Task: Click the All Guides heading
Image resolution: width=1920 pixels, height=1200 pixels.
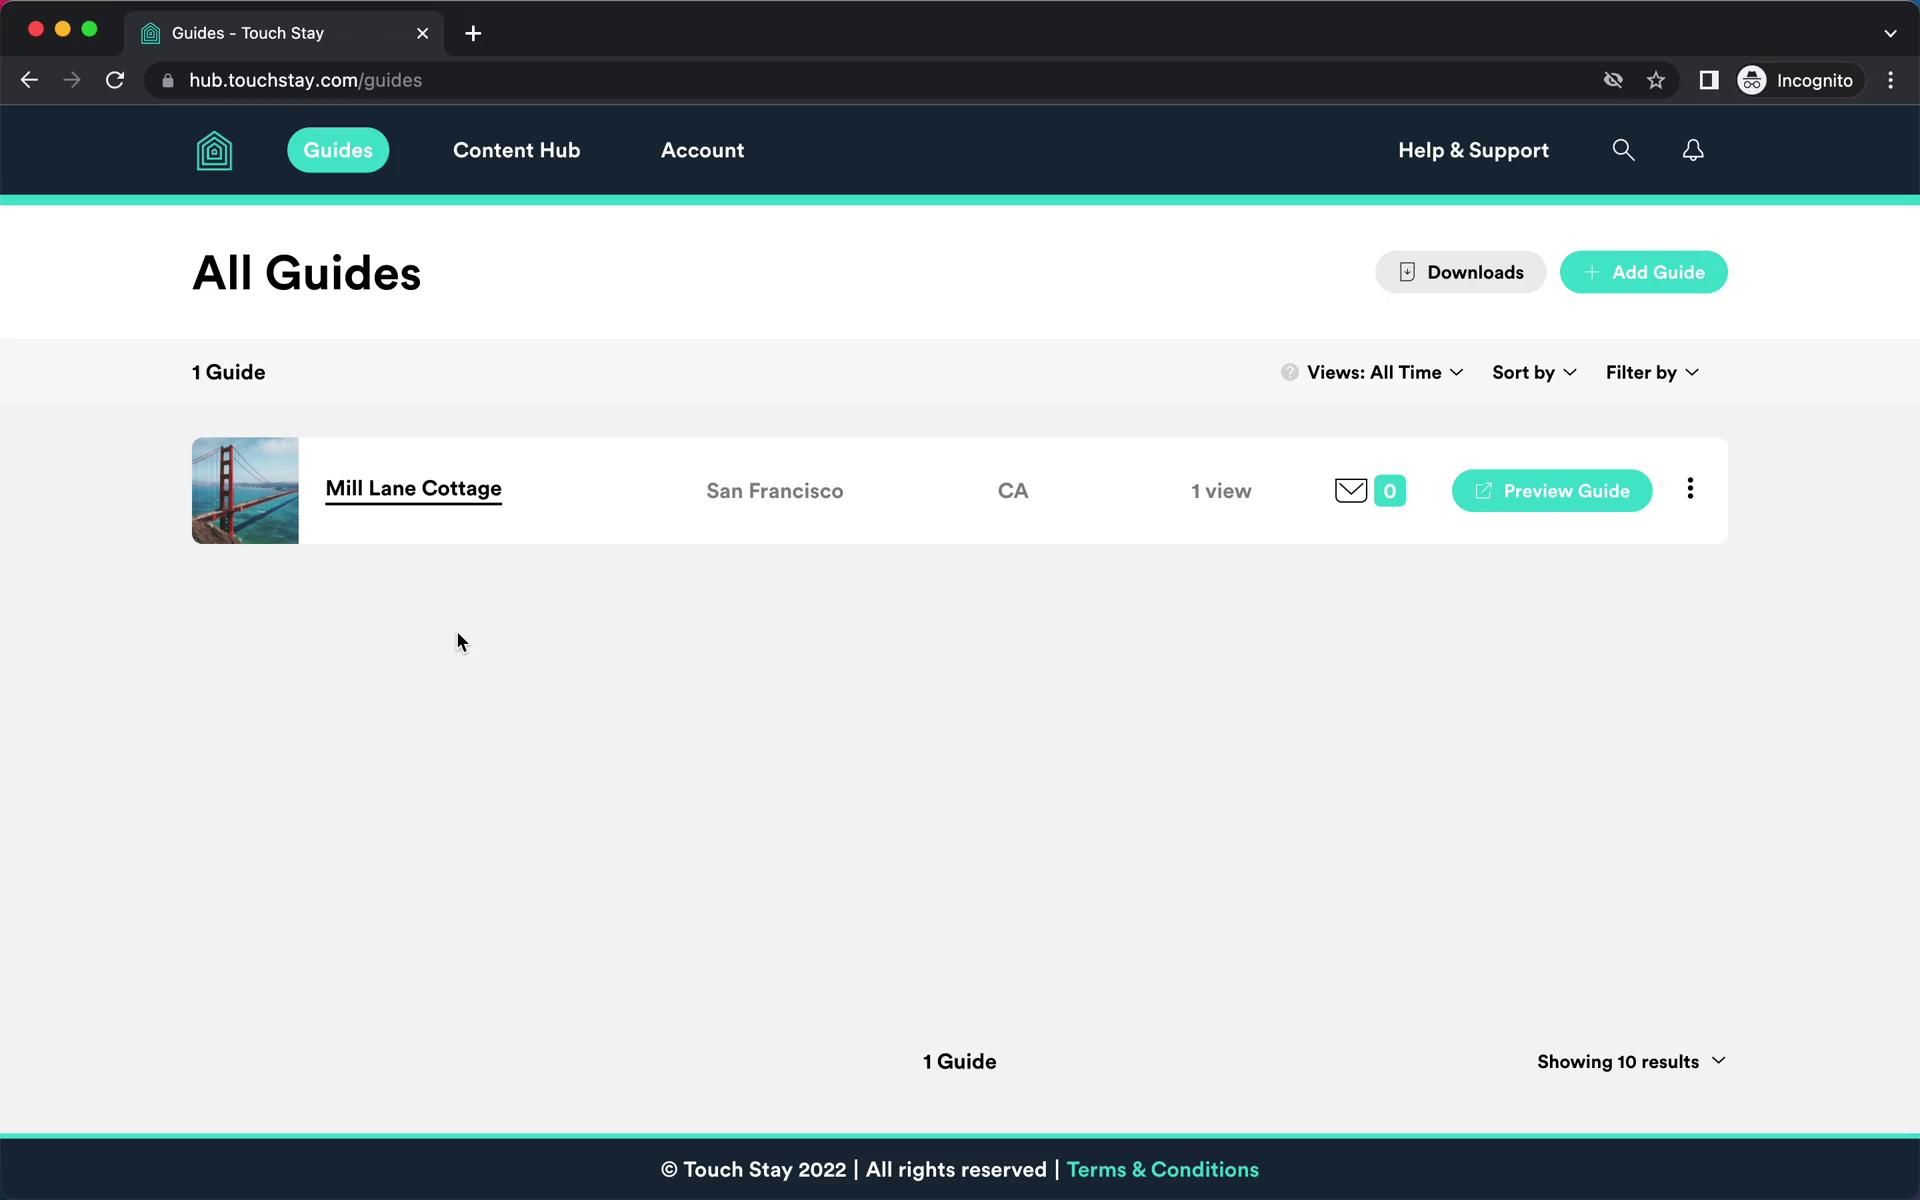Action: tap(306, 273)
